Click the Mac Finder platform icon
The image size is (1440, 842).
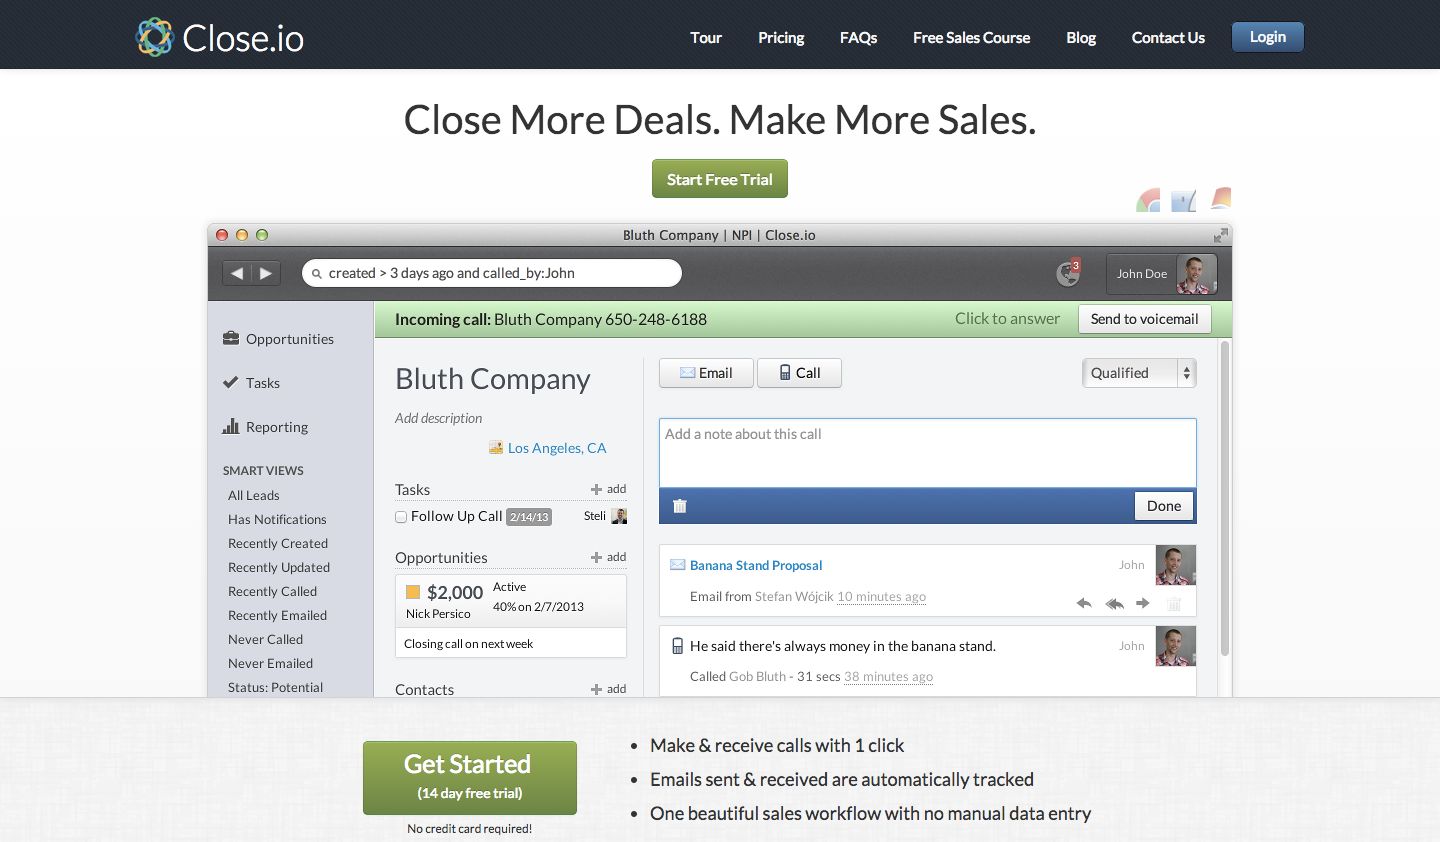[x=1184, y=200]
